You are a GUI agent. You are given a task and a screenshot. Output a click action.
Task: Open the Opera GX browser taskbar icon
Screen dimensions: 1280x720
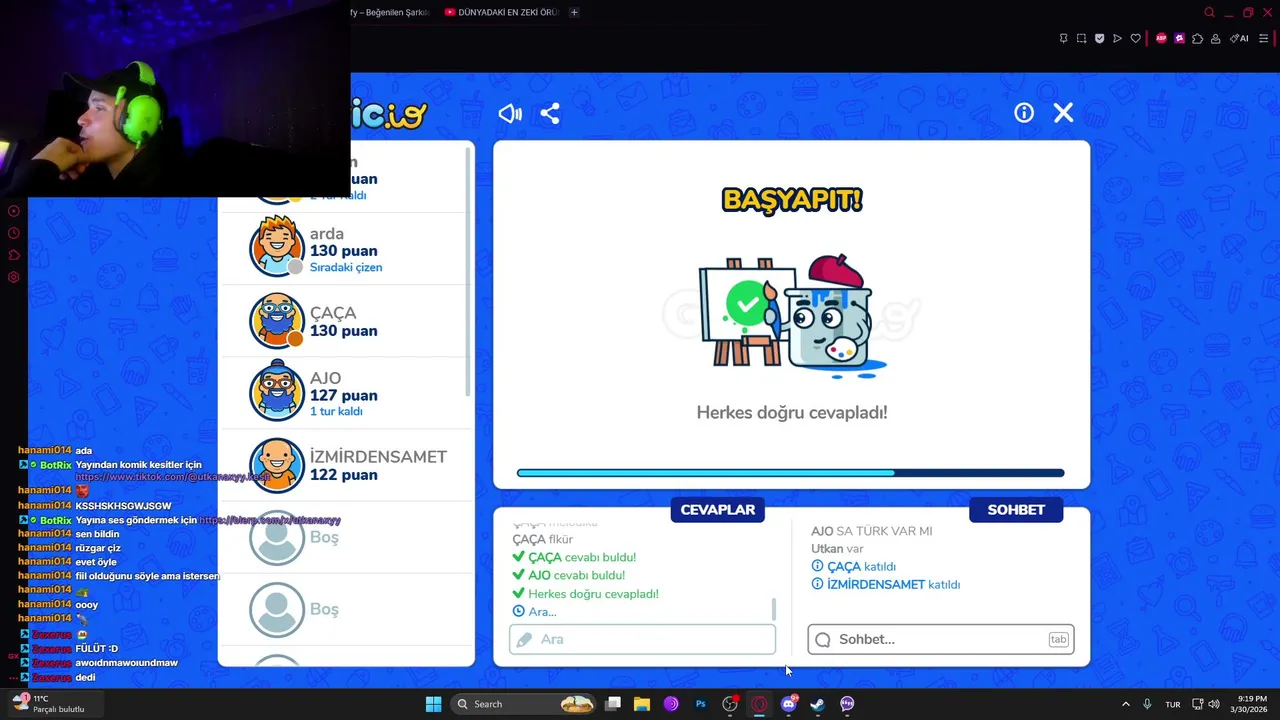[759, 704]
